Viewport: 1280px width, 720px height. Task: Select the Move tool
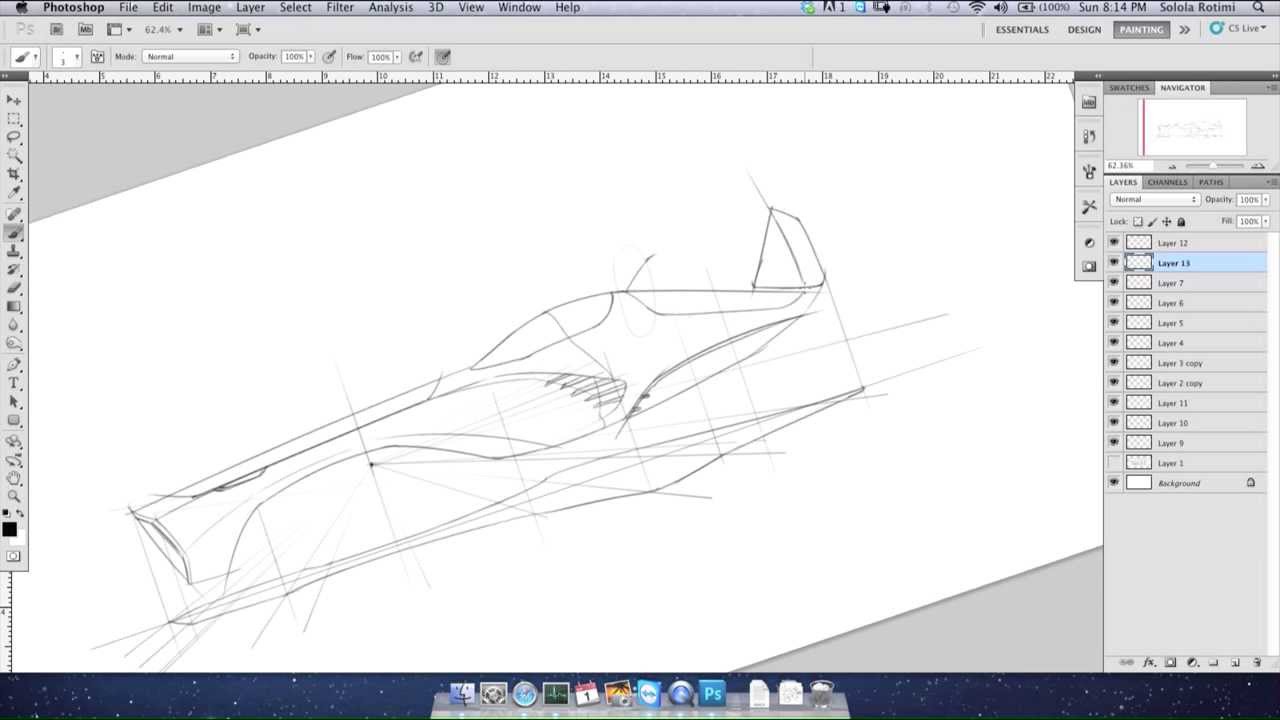click(x=14, y=100)
